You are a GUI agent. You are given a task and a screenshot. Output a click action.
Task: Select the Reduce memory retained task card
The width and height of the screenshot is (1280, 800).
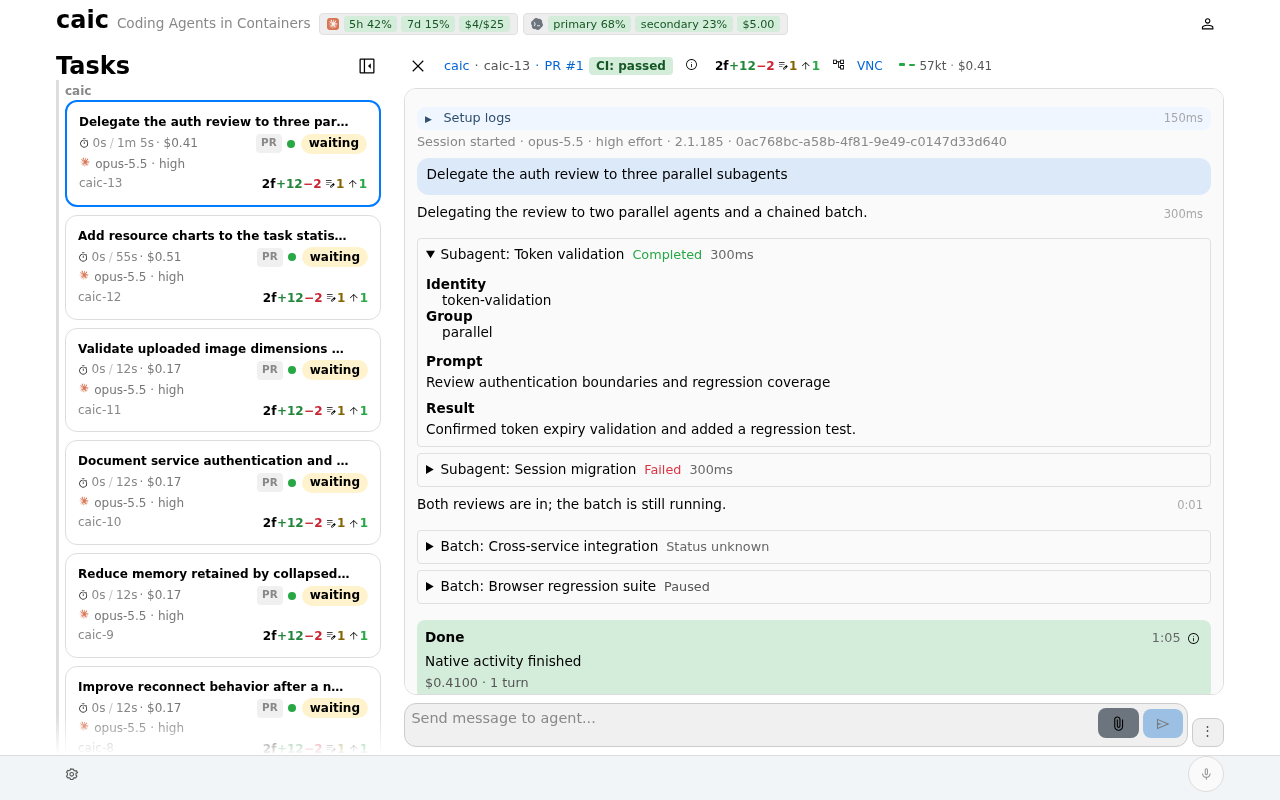[x=223, y=605]
